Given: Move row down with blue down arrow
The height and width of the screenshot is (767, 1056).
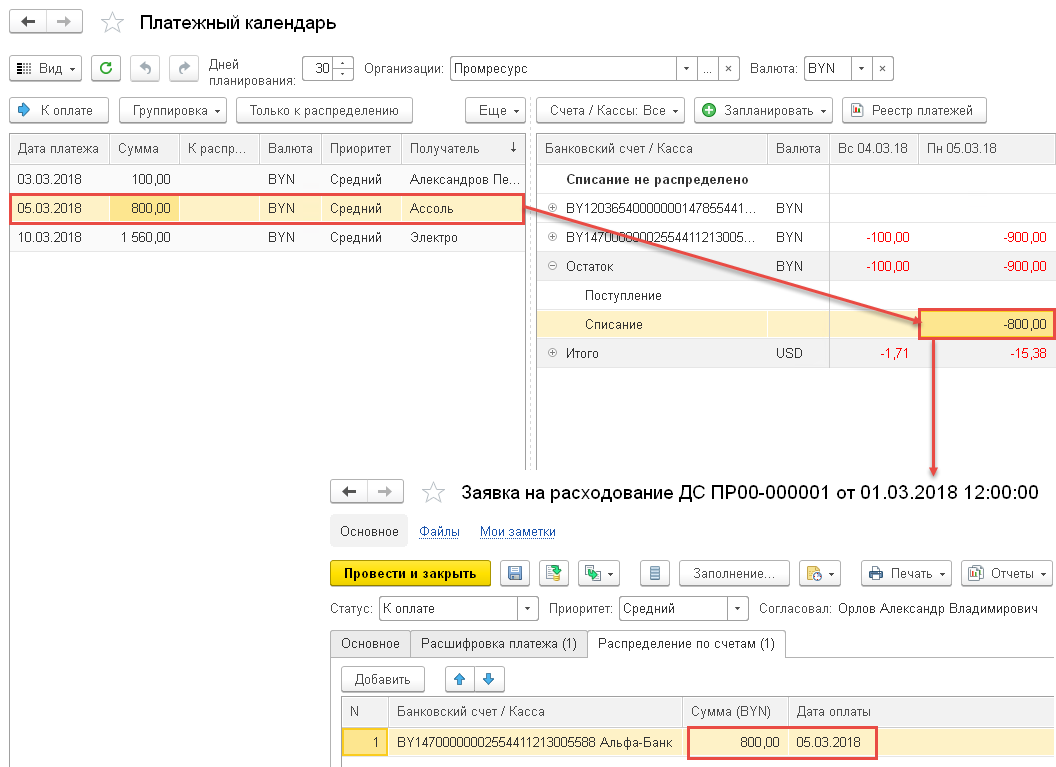Looking at the screenshot, I should (489, 679).
